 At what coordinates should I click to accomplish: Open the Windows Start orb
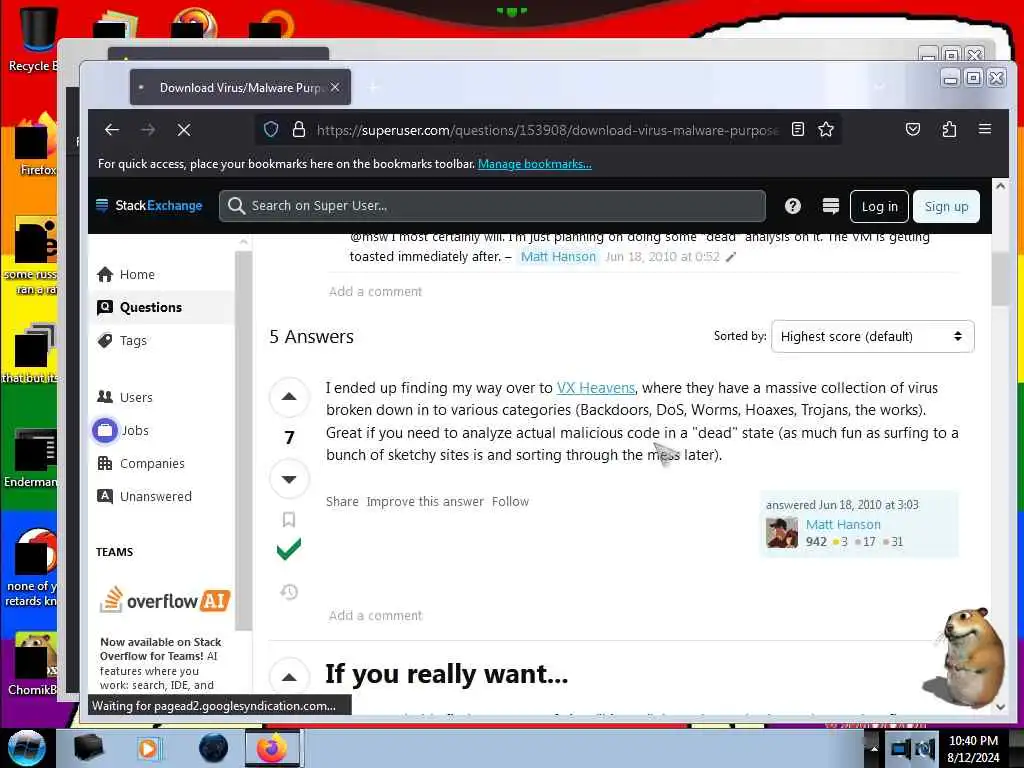[x=27, y=748]
